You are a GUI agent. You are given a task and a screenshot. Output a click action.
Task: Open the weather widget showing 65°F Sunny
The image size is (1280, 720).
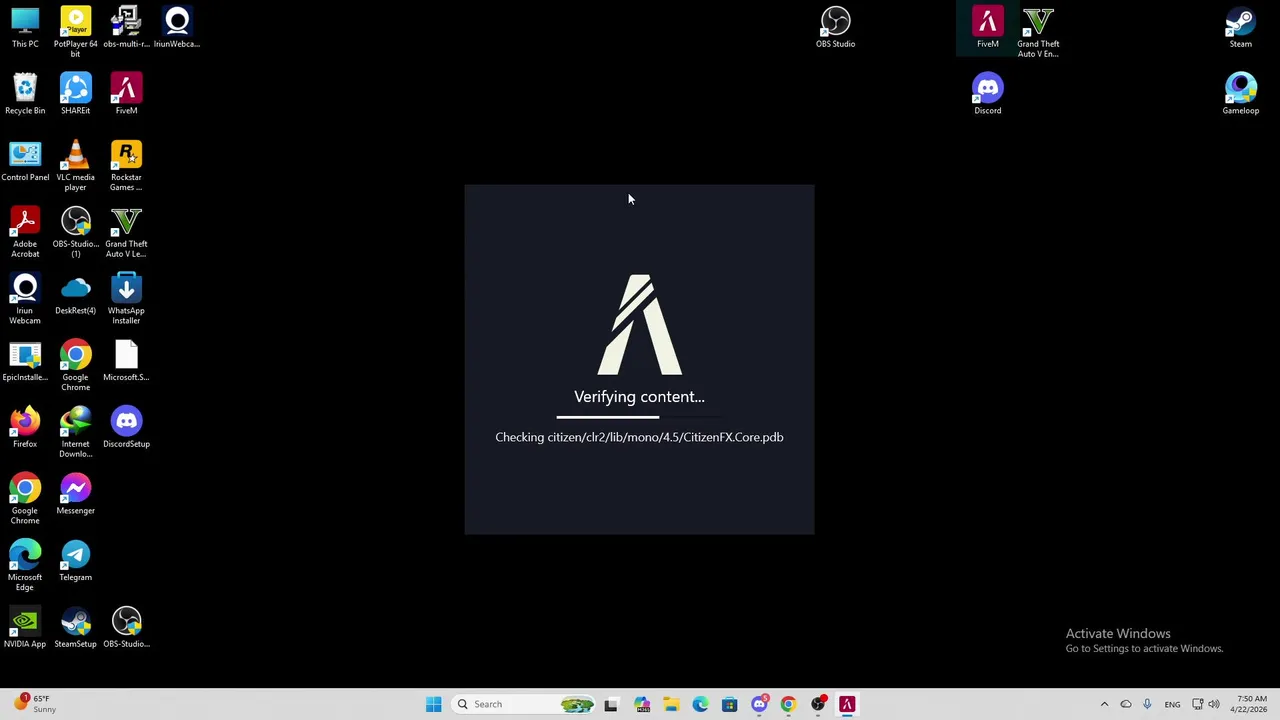point(35,704)
